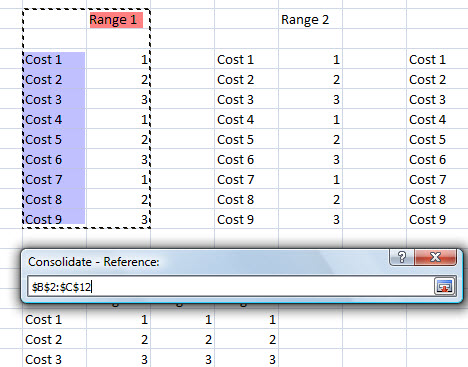Click value 3 beside Cost 3 under Range 2

click(336, 100)
